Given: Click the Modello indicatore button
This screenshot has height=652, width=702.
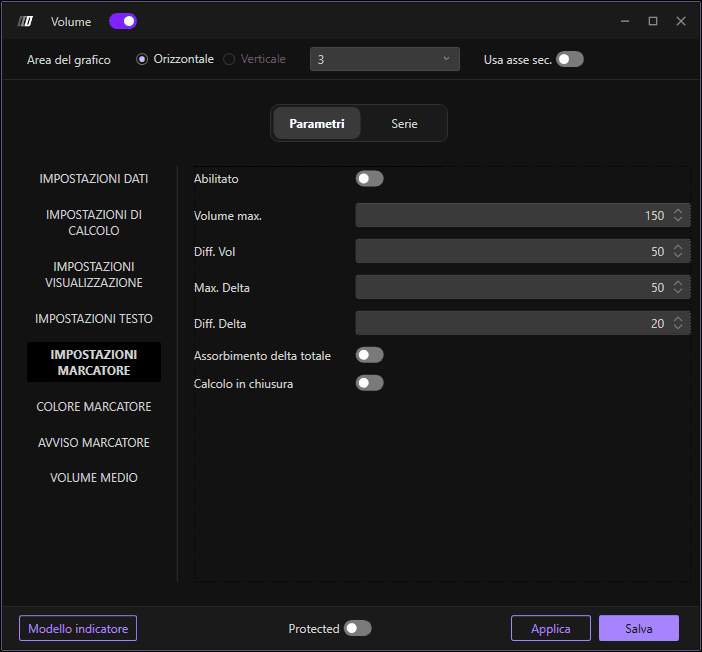Looking at the screenshot, I should click(78, 628).
